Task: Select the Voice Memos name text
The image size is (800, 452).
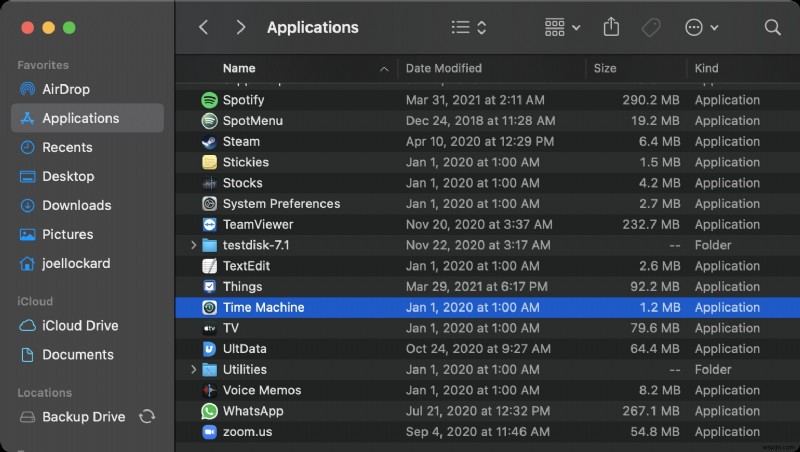Action: pyautogui.click(x=262, y=390)
